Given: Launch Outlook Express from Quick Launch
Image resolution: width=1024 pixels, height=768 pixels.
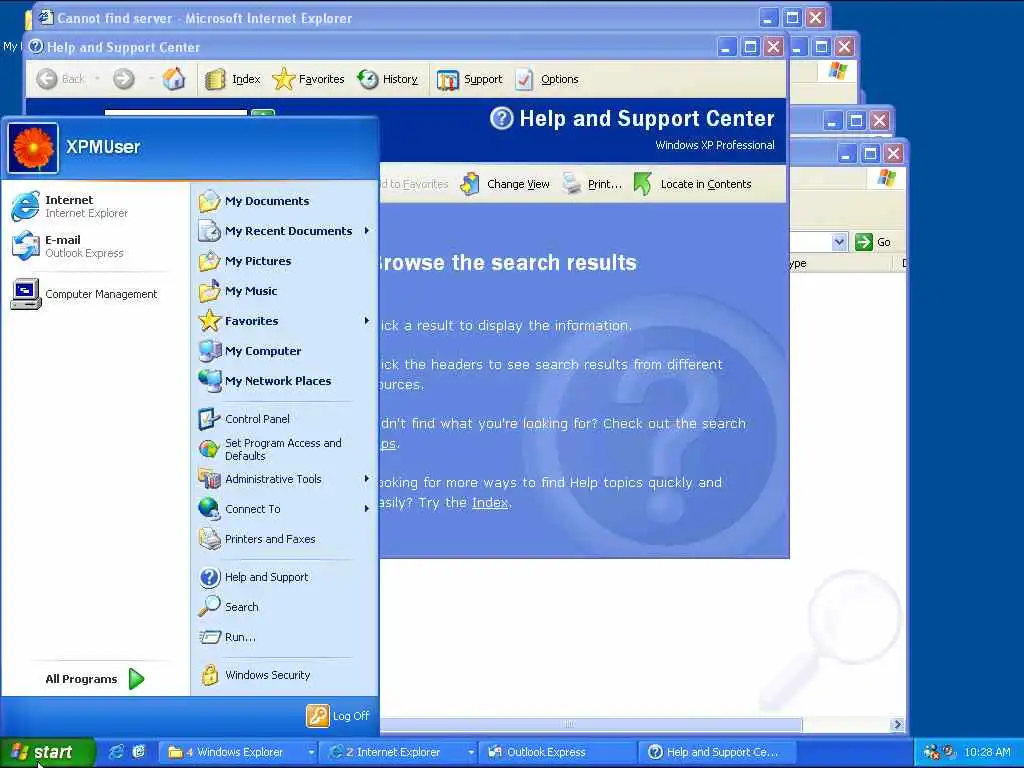Looking at the screenshot, I should point(138,752).
